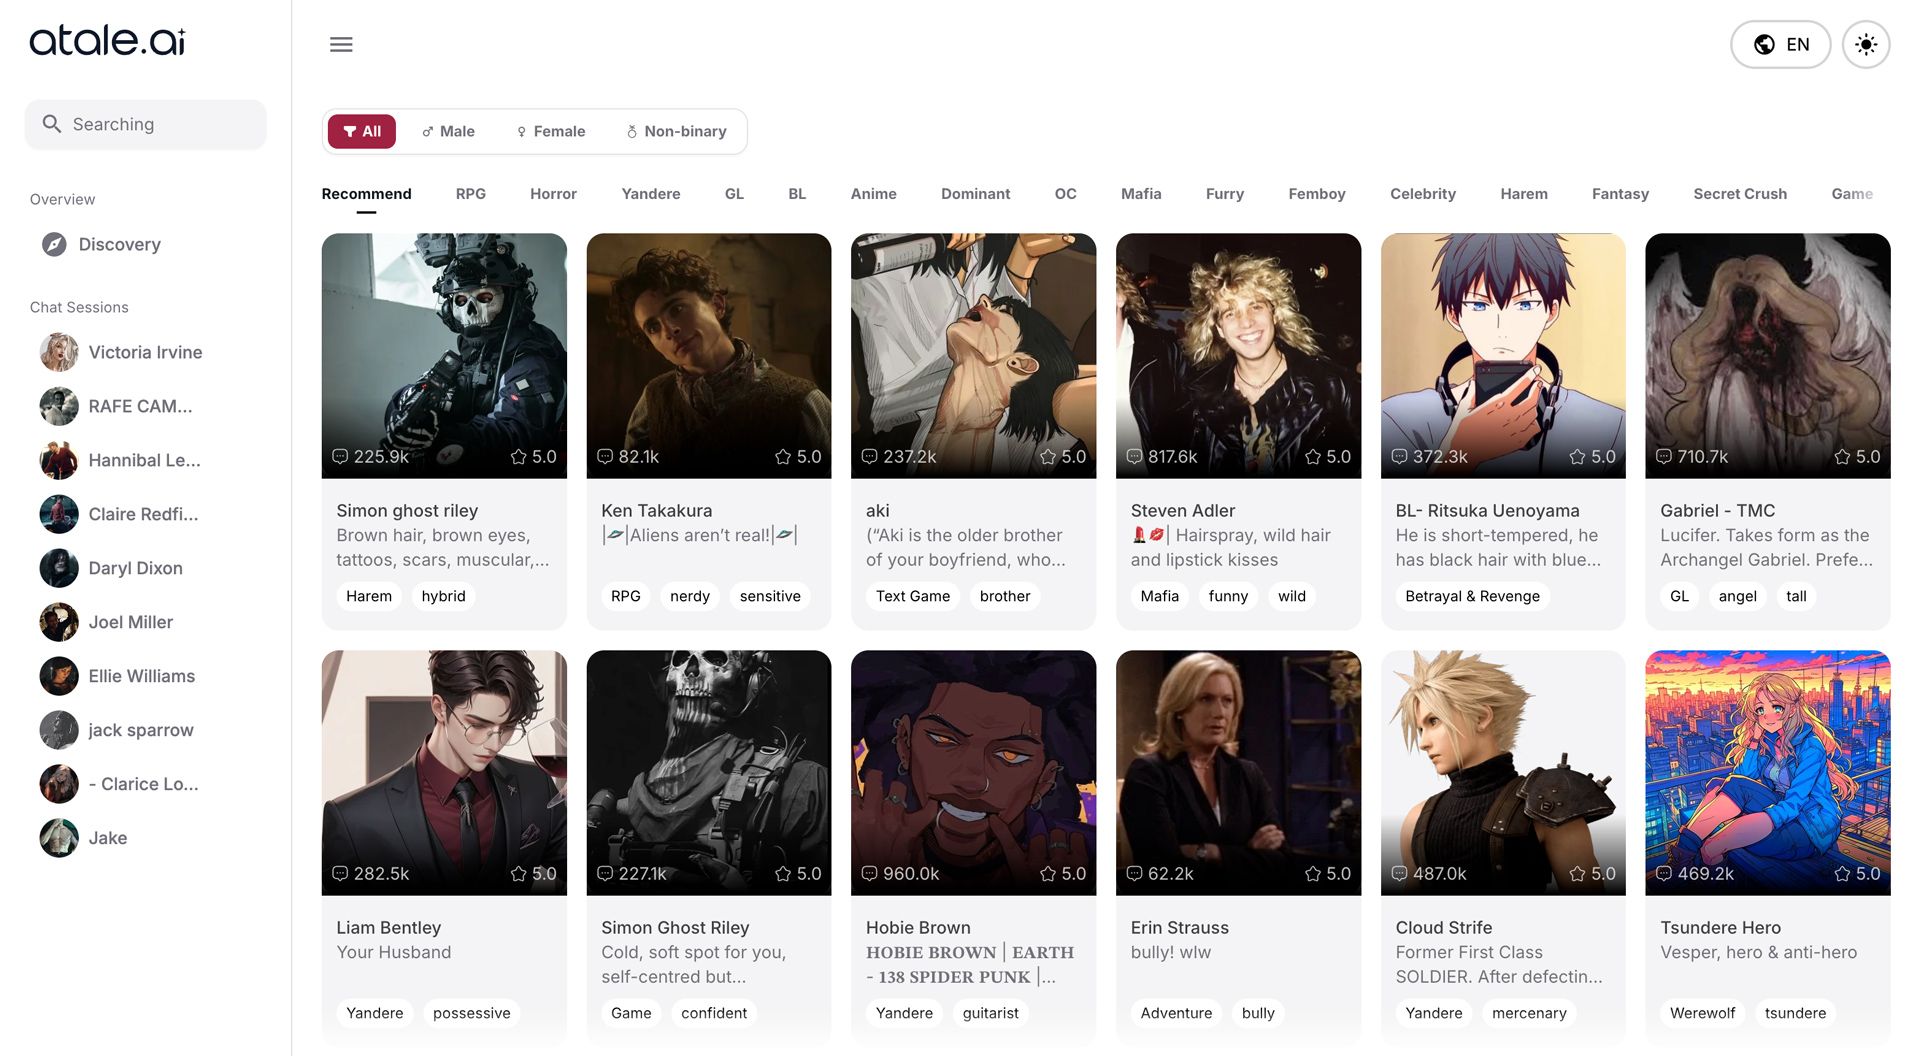Switch to the Yandere category tab

650,194
